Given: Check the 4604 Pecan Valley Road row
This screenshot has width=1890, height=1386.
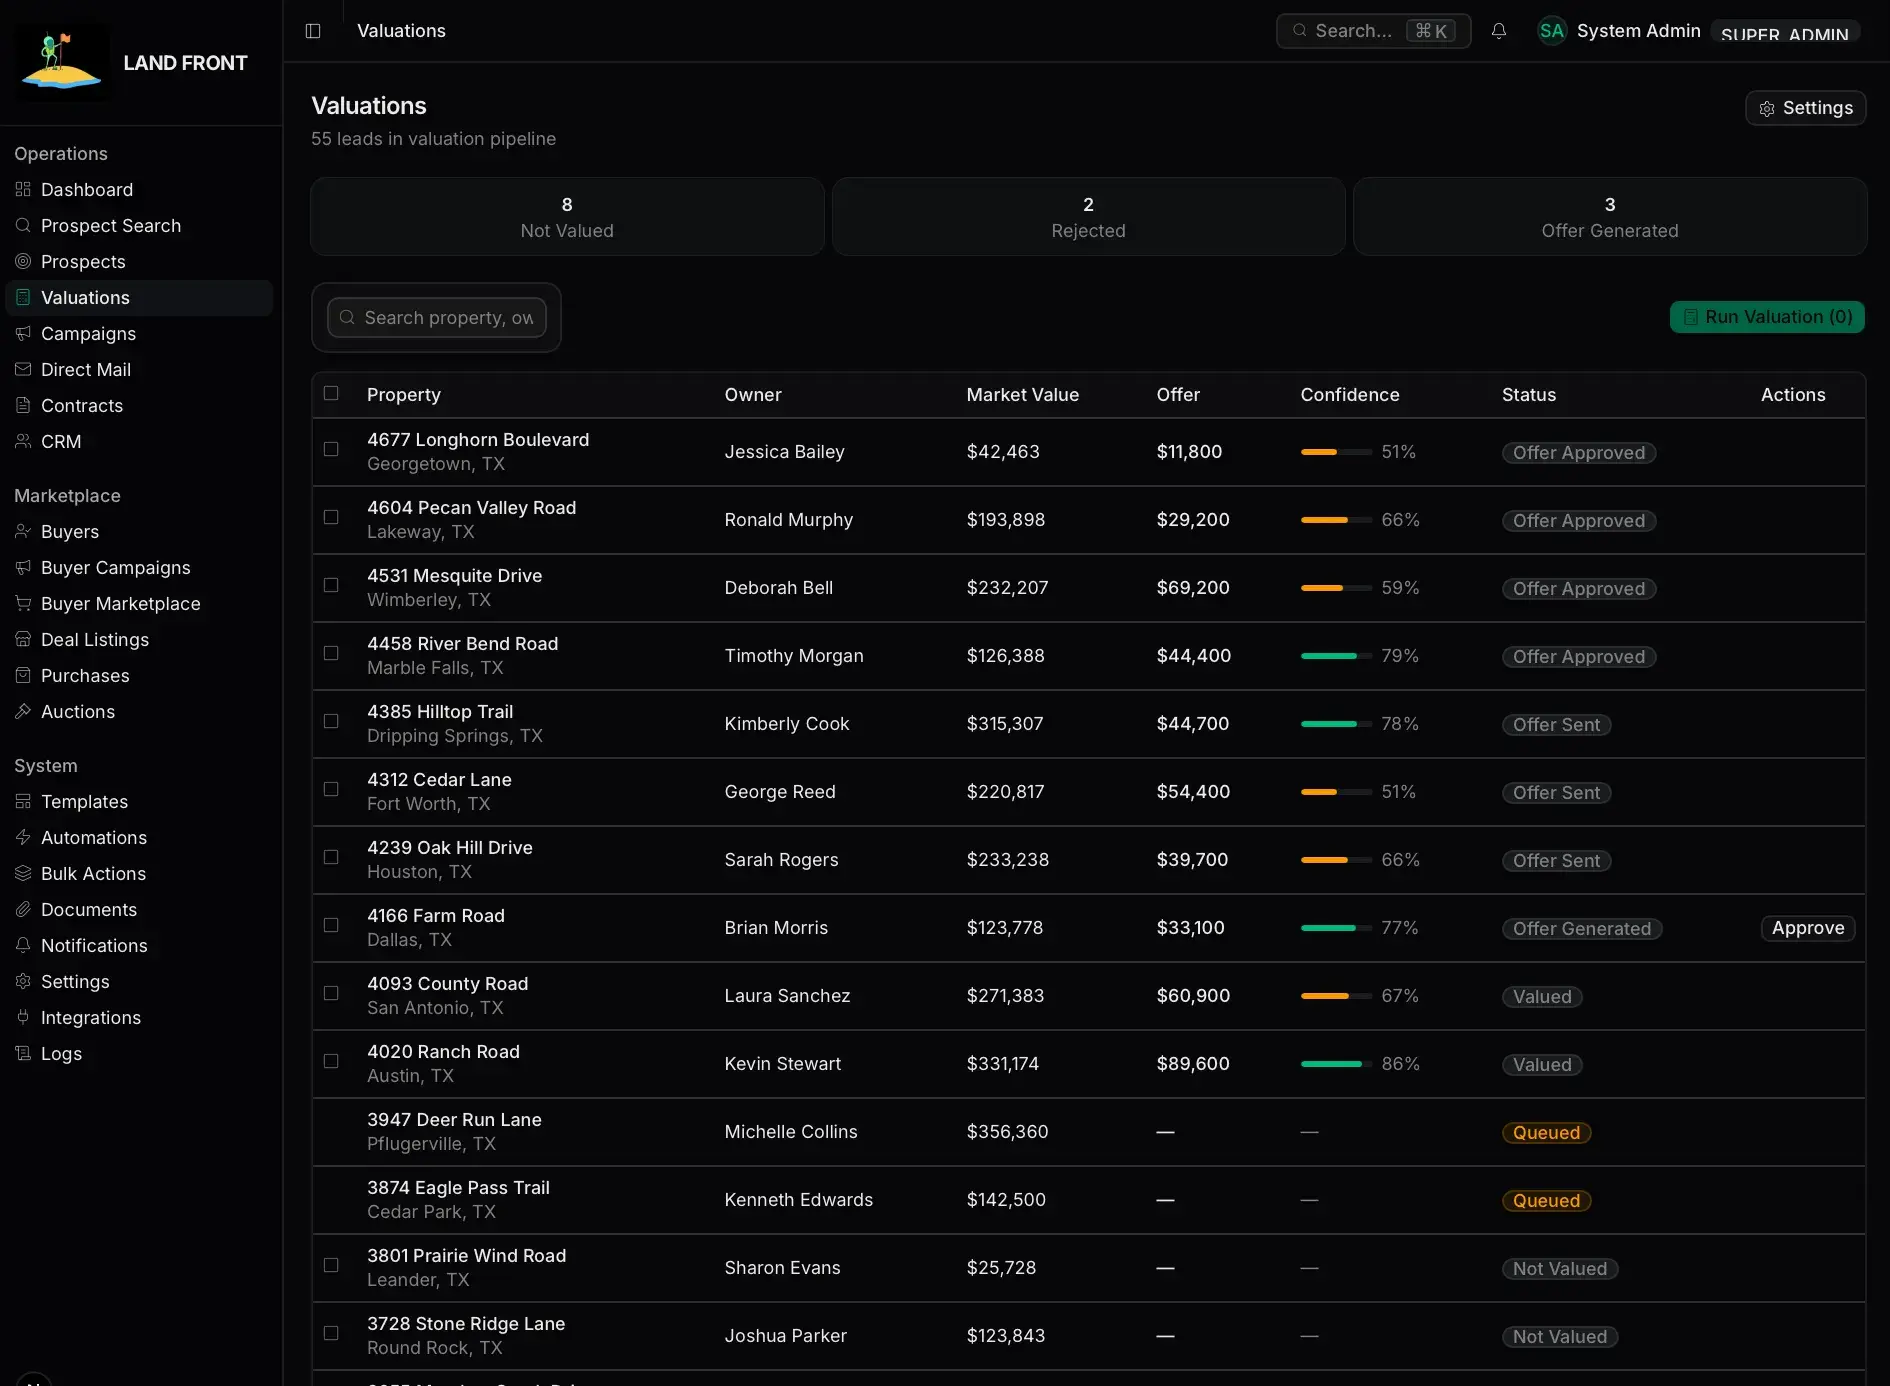Looking at the screenshot, I should [331, 517].
